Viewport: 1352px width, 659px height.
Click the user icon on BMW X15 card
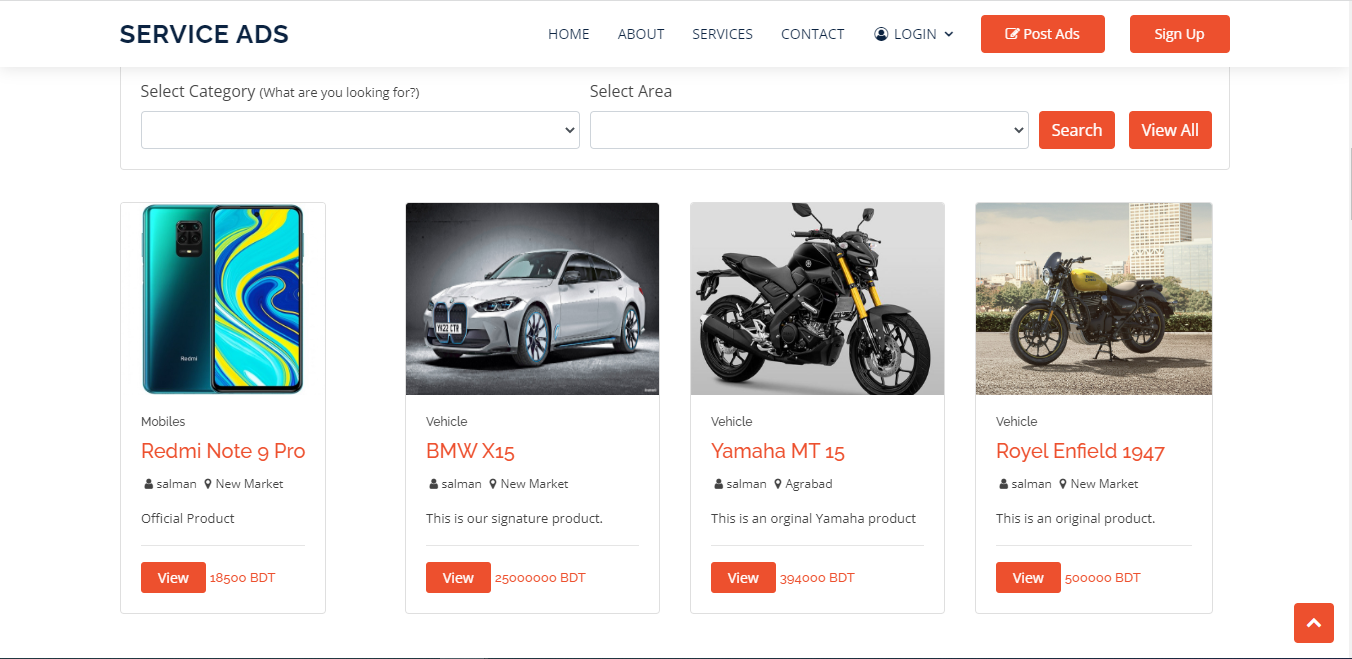[x=434, y=484]
